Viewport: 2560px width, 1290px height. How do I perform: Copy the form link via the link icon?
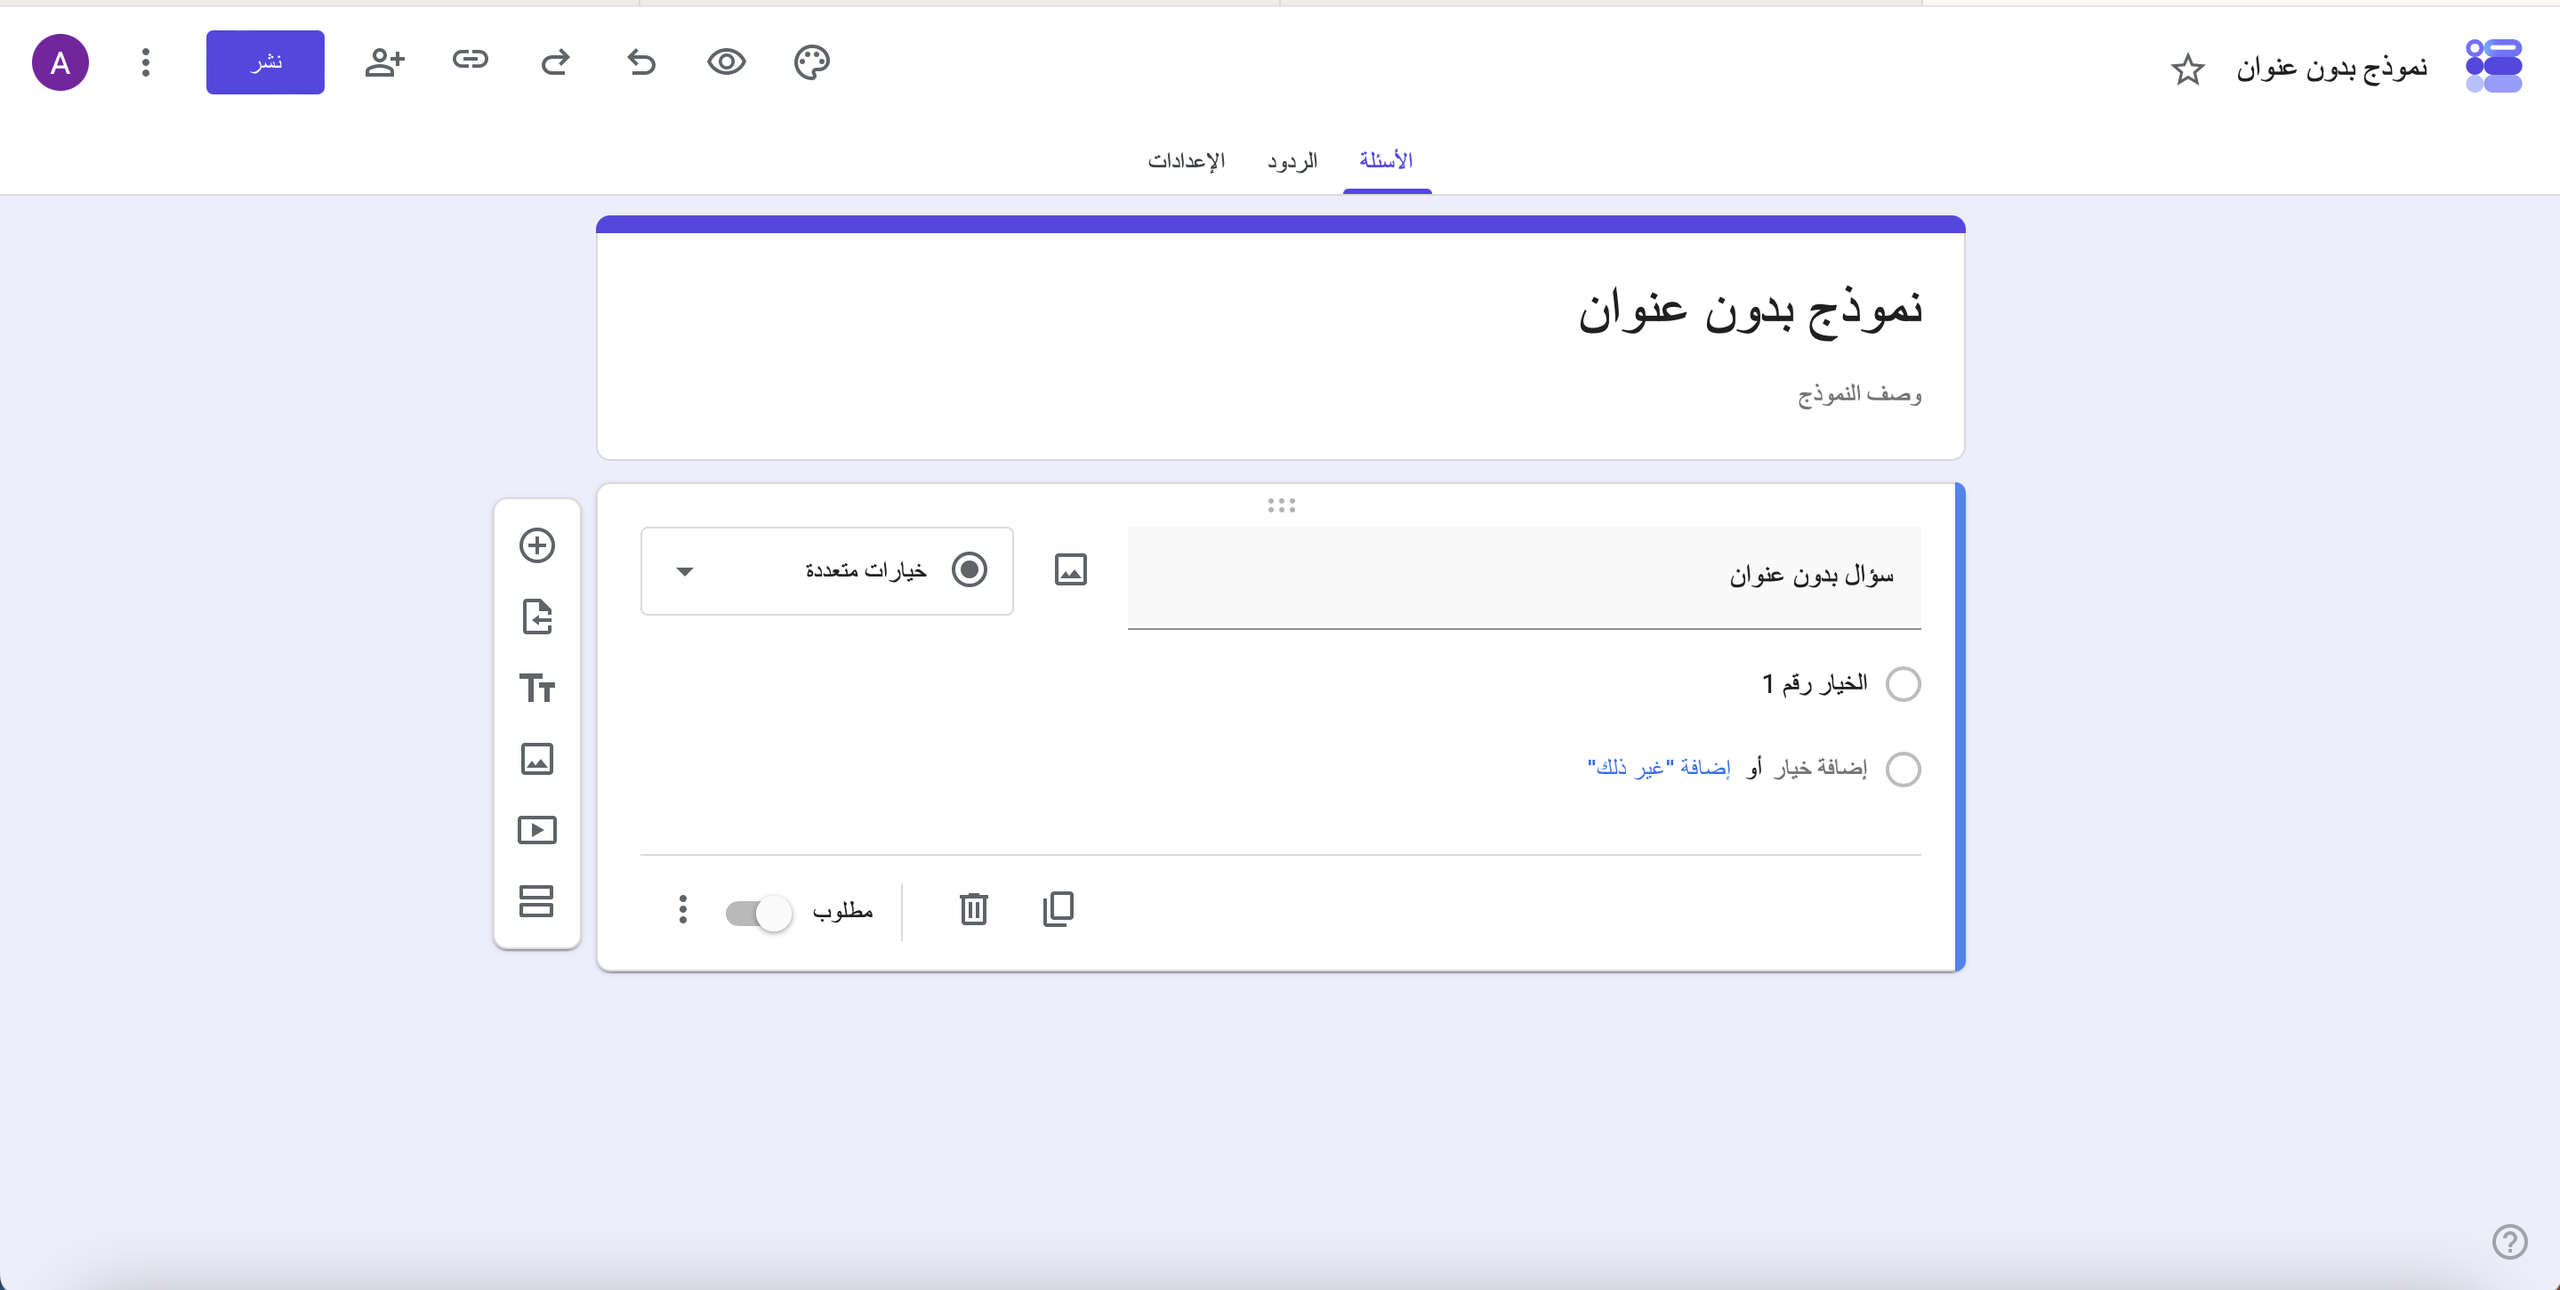470,60
